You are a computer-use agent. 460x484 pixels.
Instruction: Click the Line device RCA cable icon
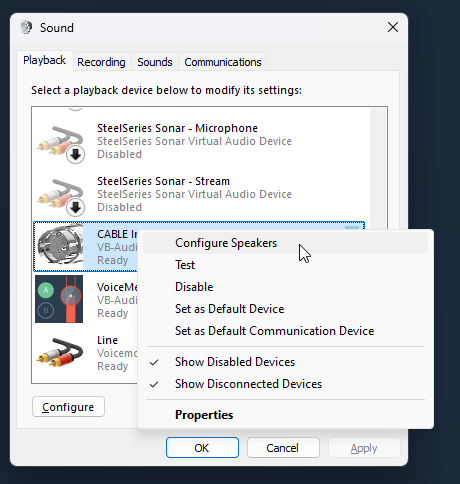[60, 353]
